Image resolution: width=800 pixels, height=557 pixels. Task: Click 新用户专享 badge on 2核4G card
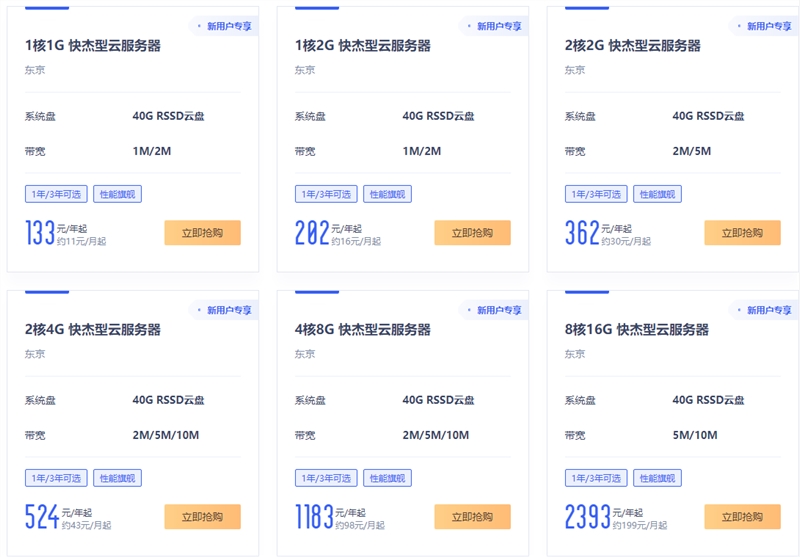(x=224, y=310)
